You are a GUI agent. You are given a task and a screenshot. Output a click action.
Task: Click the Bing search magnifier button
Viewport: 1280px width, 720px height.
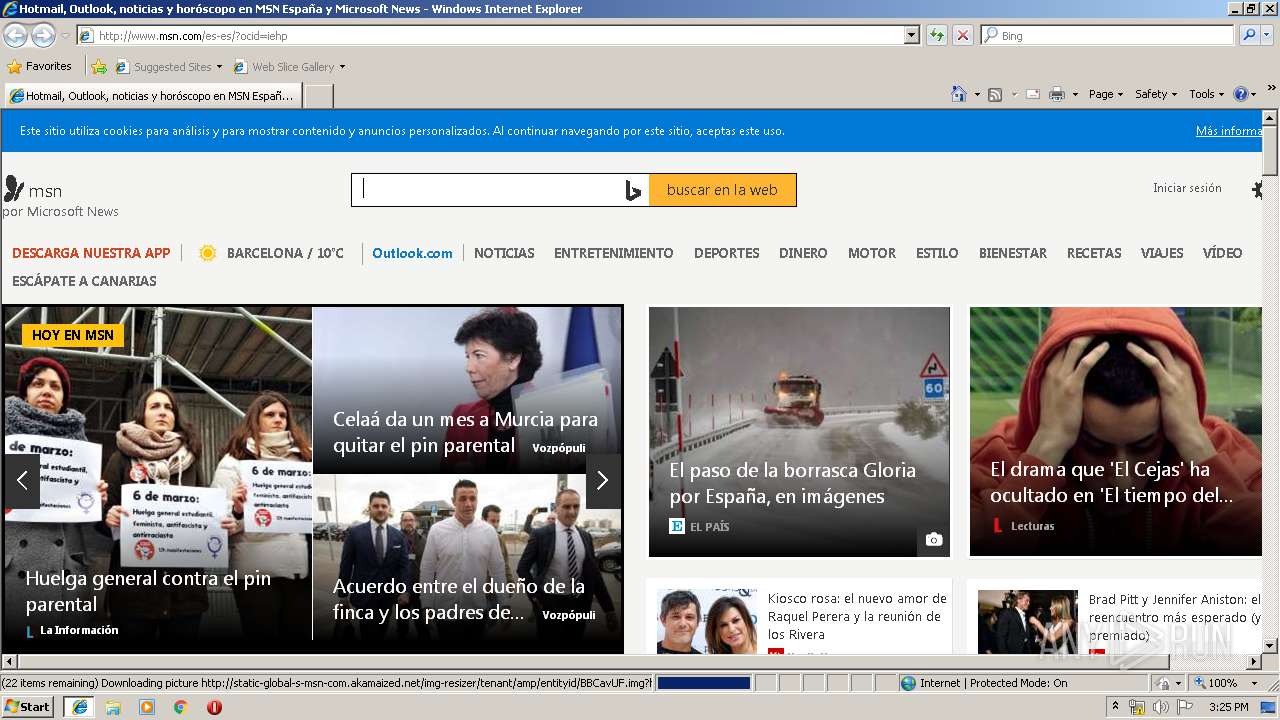1247,35
